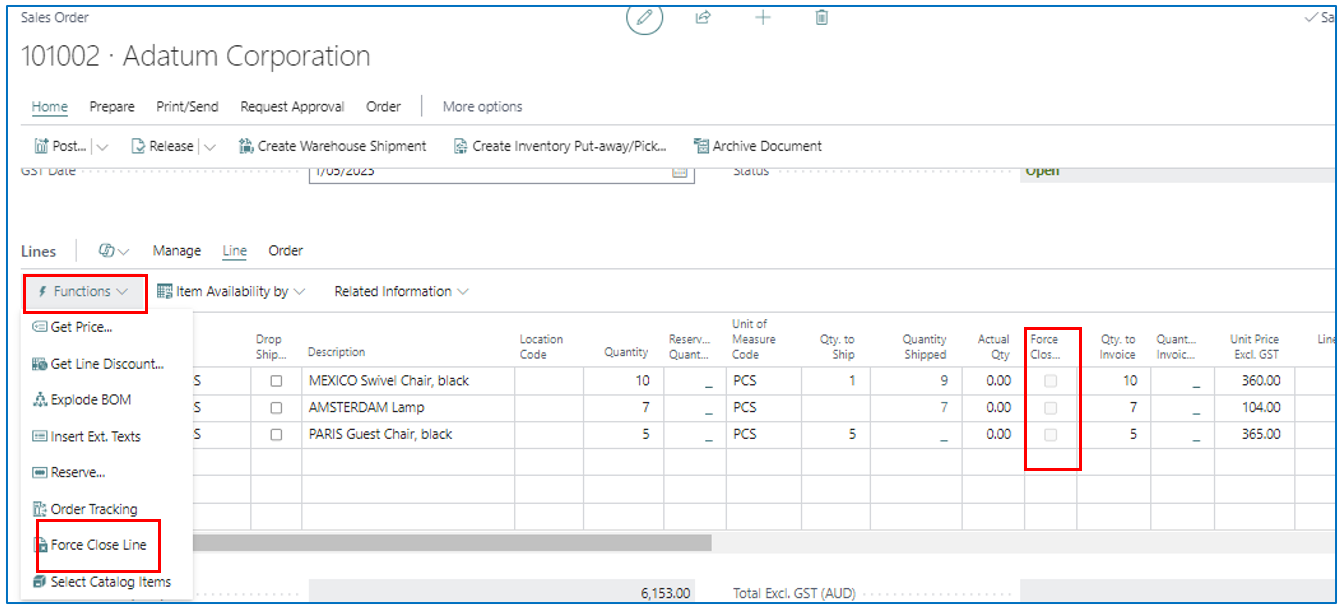Click the horizontal scrollbar under lines grid
The width and height of the screenshot is (1342, 607).
(450, 543)
